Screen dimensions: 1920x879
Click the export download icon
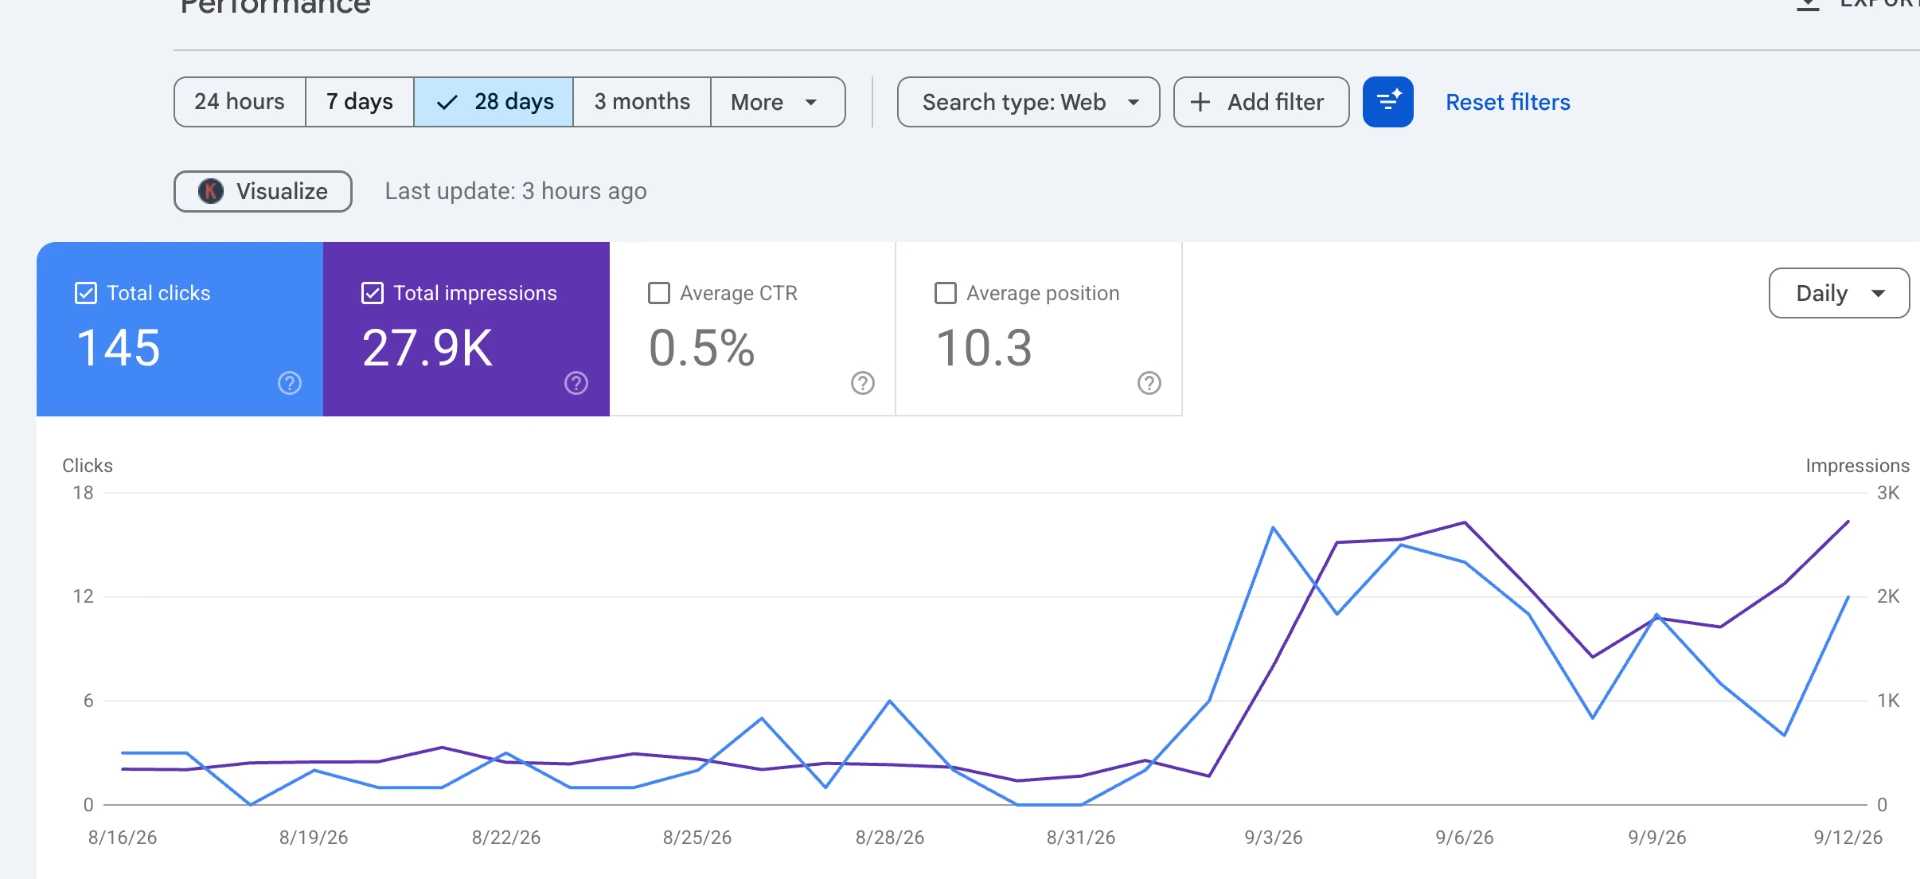[x=1808, y=4]
